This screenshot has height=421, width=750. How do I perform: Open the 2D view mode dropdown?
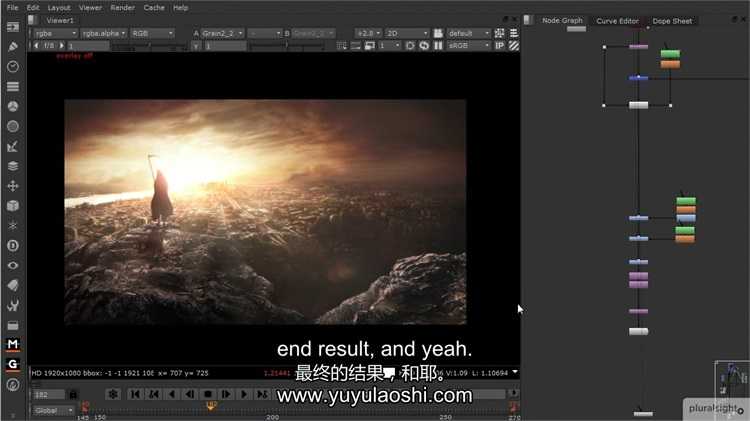point(407,33)
